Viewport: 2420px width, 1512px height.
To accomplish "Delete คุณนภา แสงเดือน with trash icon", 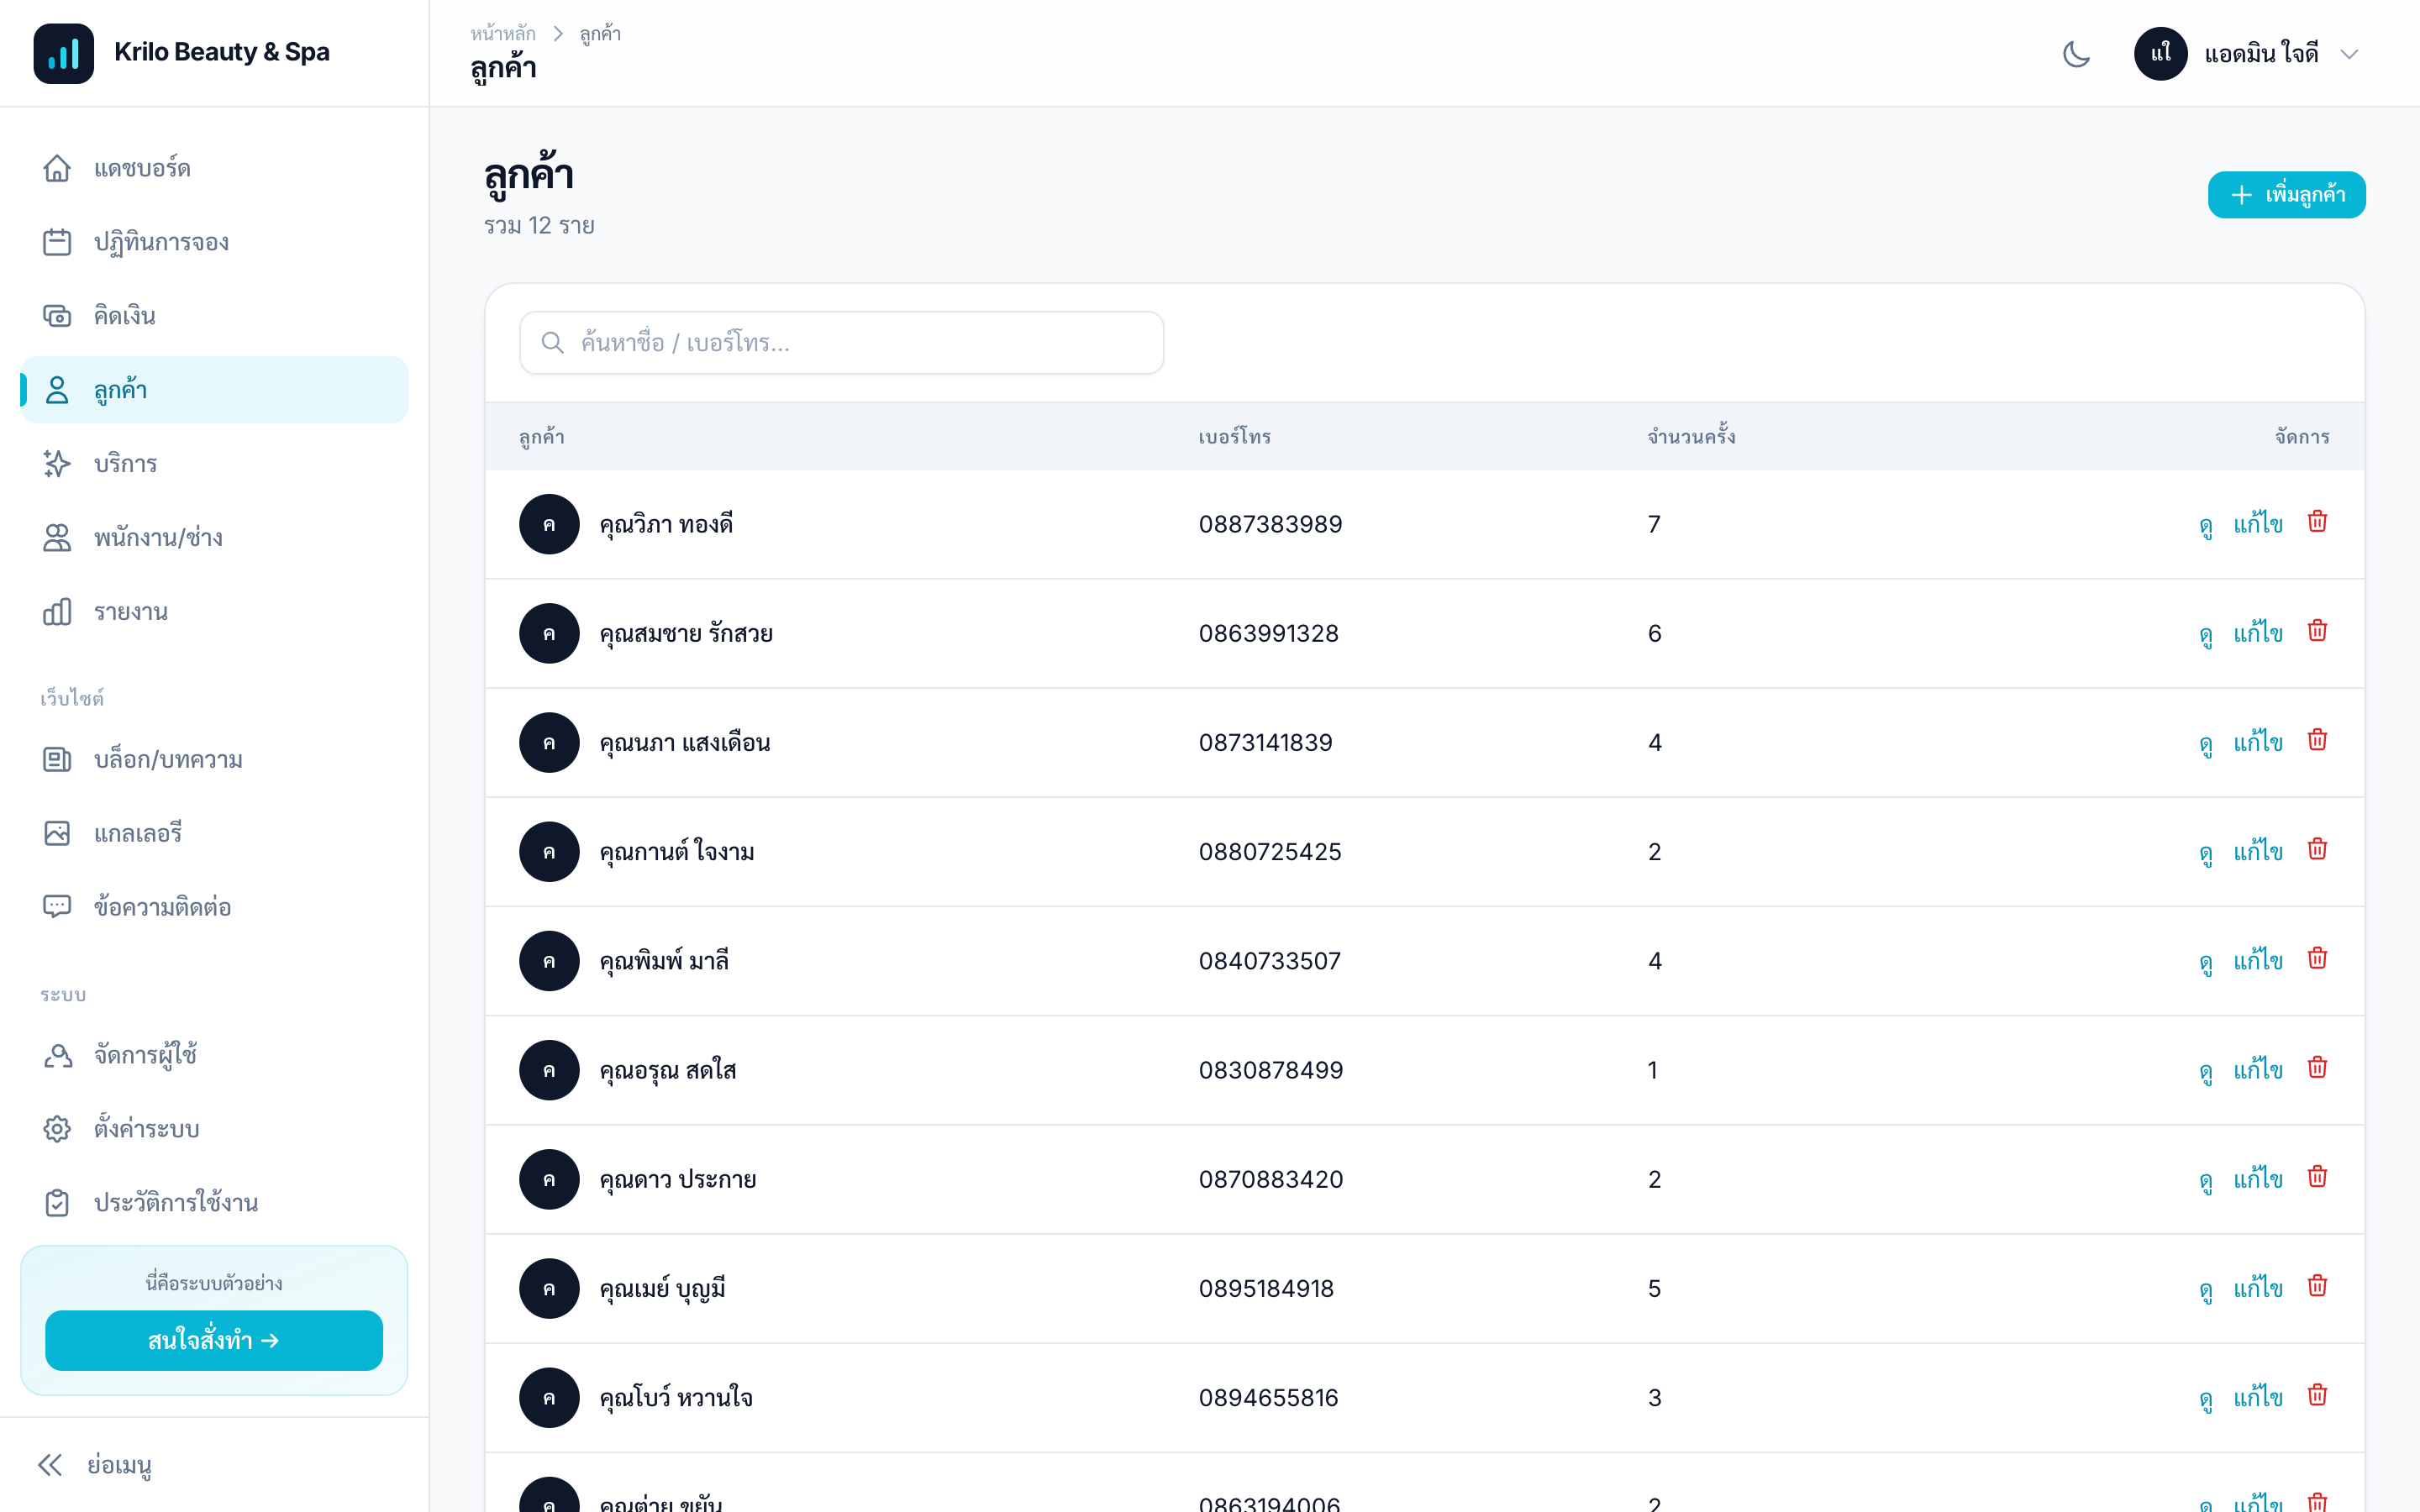I will tap(2317, 740).
